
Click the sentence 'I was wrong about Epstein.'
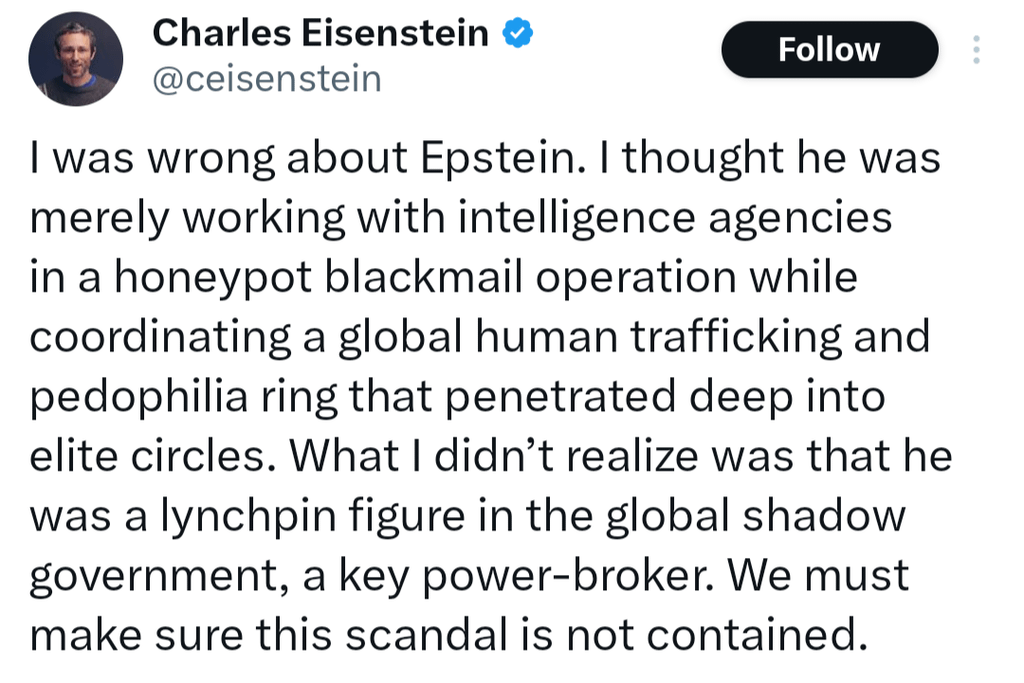point(307,159)
